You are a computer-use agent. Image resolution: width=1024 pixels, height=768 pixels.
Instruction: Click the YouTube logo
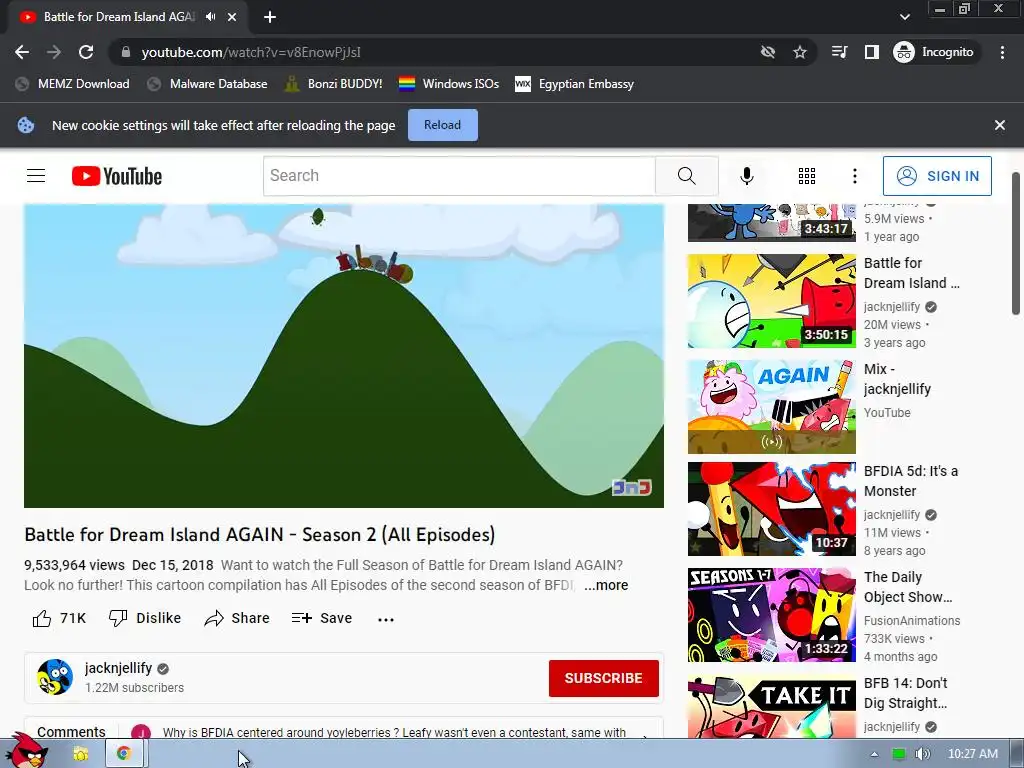[117, 176]
